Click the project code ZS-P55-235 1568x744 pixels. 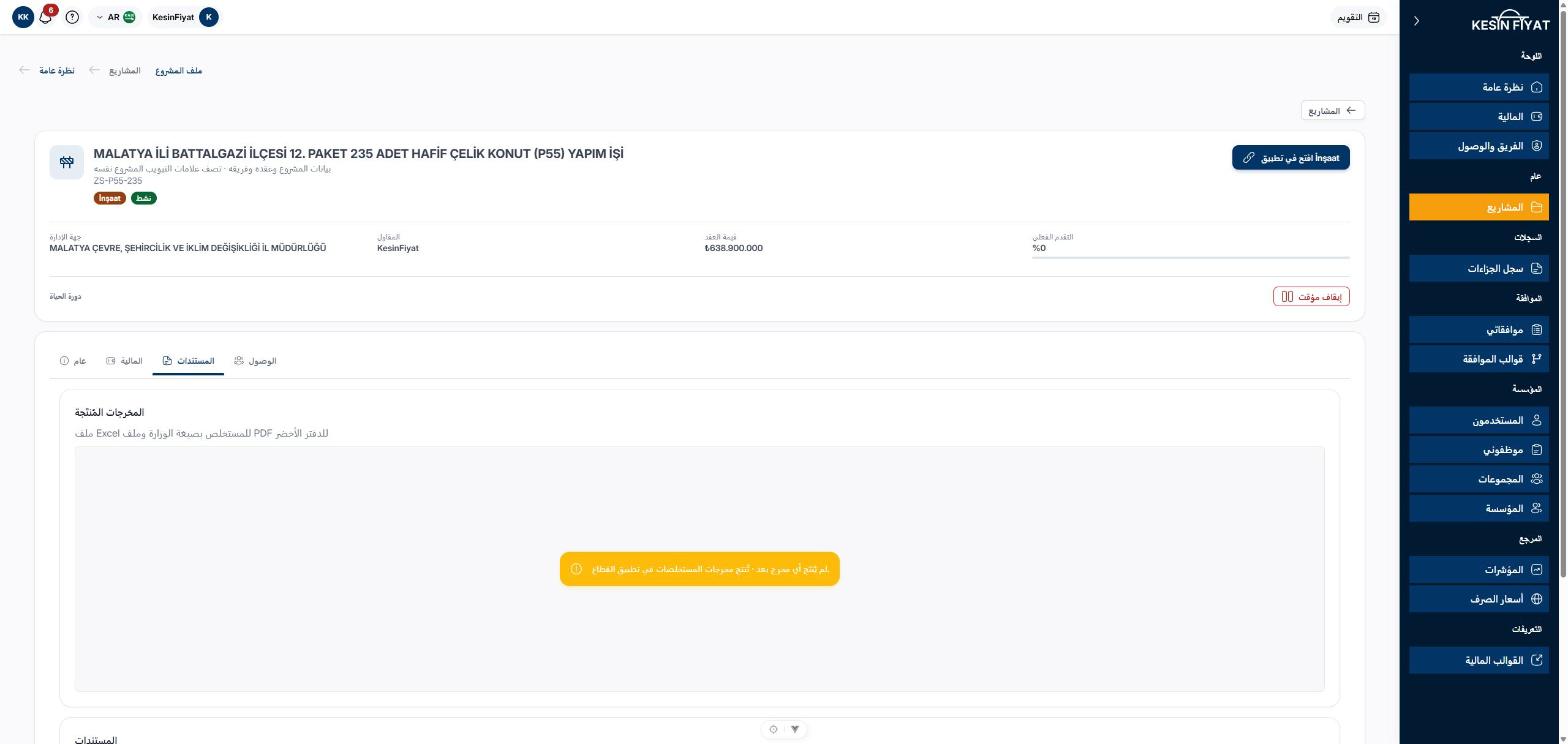click(x=118, y=181)
